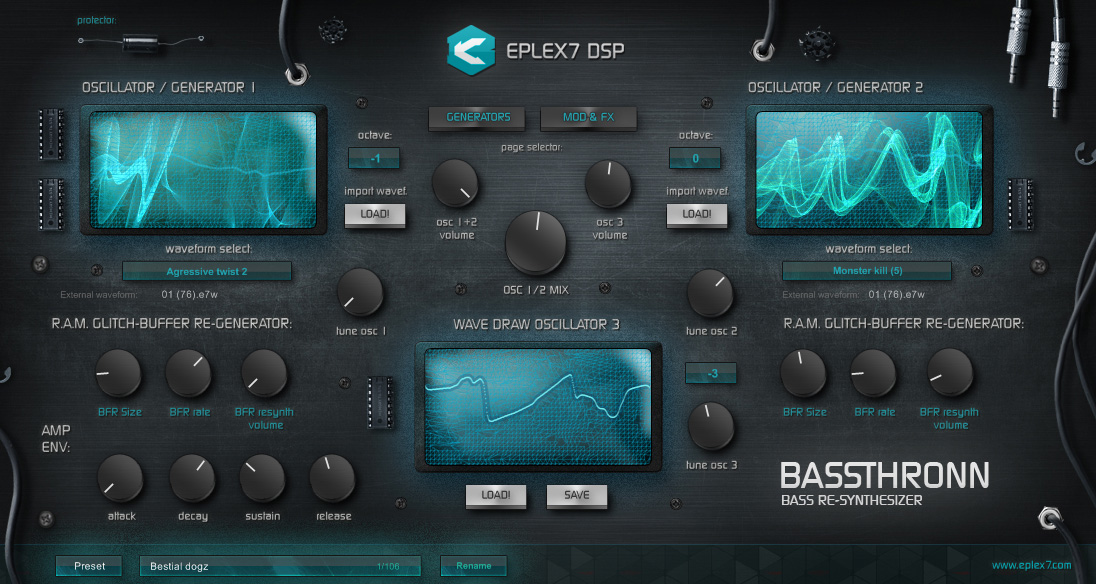
Task: Click the left BFR resynth volume knob
Action: click(264, 373)
